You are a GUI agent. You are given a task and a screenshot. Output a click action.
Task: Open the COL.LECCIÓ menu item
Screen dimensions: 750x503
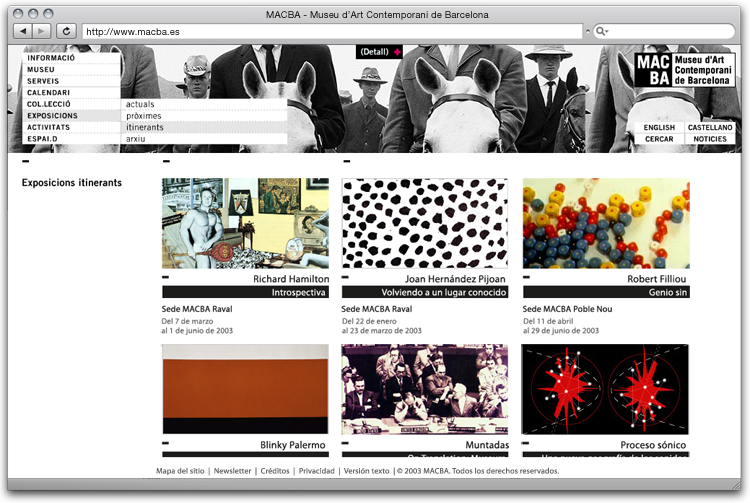48,104
